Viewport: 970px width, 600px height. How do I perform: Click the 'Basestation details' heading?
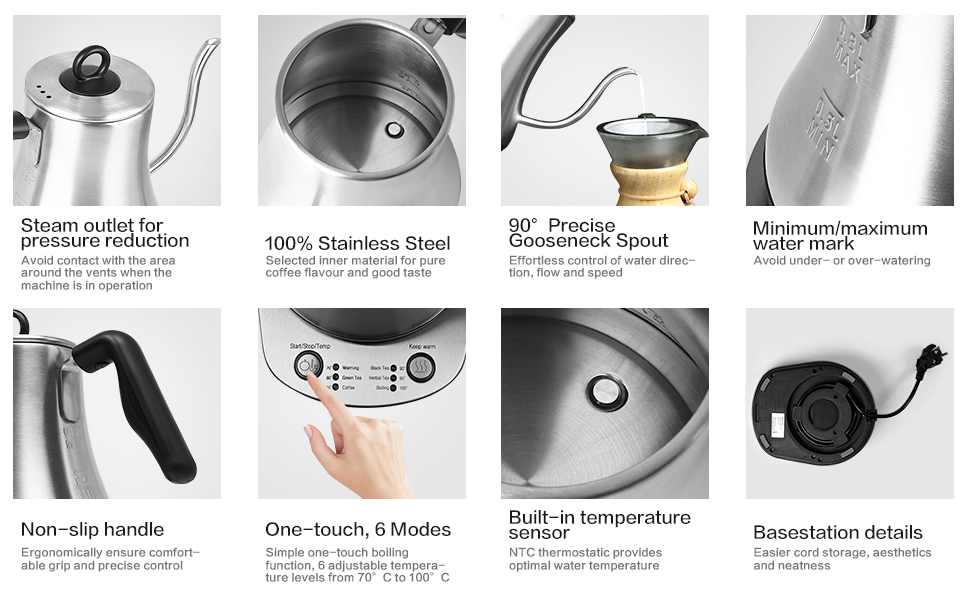click(x=838, y=533)
